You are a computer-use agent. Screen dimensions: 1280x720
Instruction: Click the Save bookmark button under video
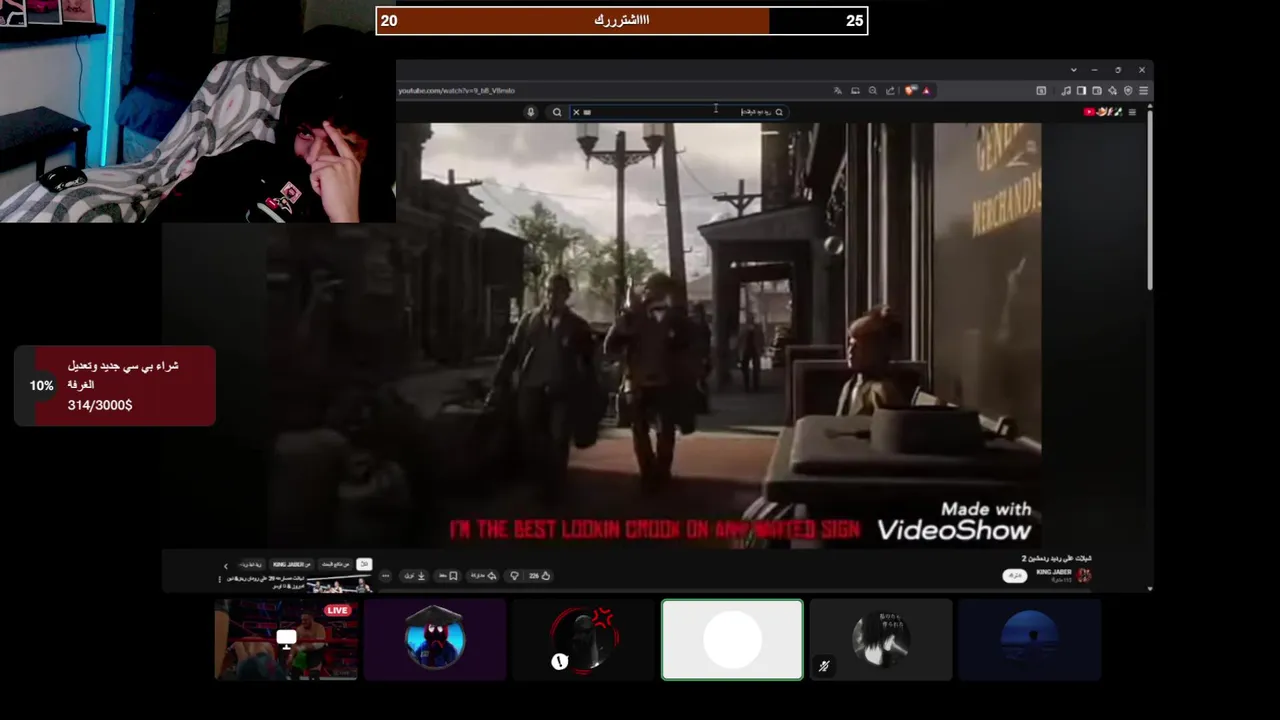click(x=448, y=576)
